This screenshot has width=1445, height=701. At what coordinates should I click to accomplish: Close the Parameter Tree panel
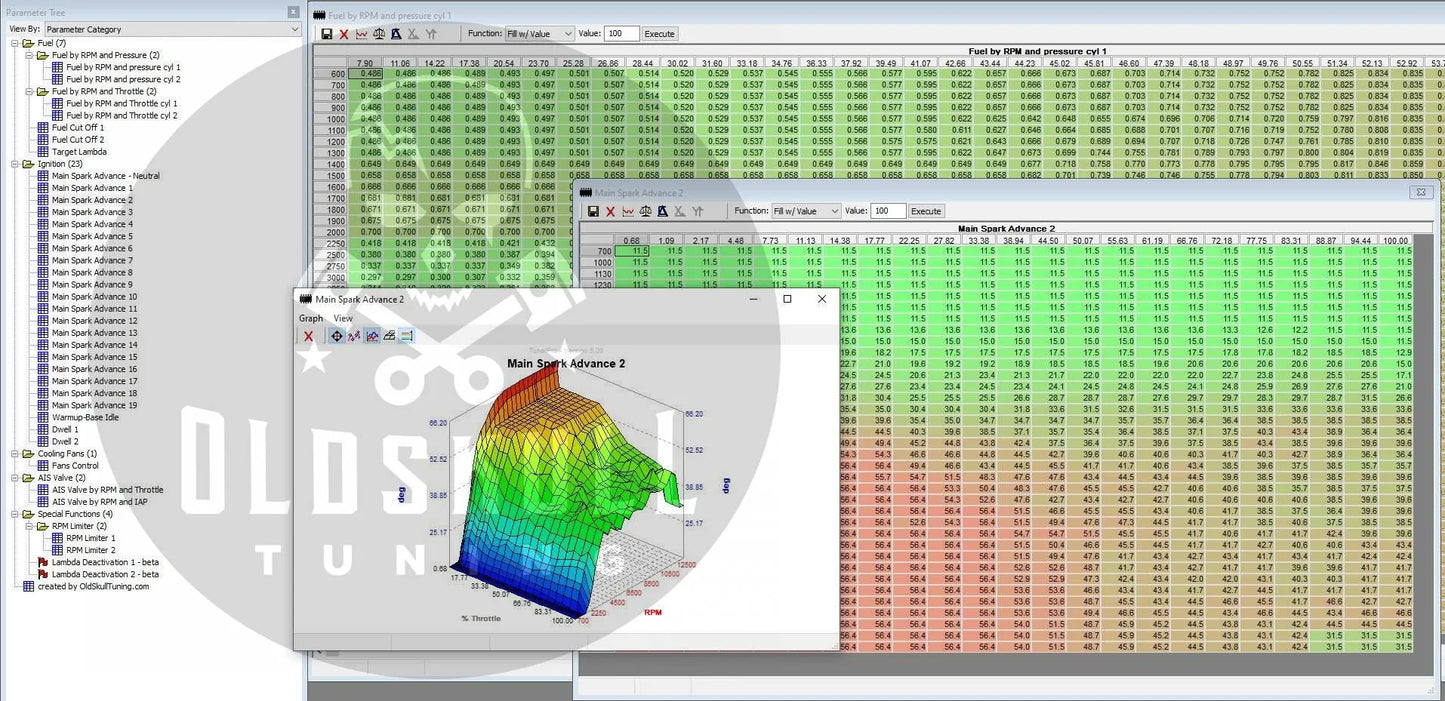tap(293, 12)
